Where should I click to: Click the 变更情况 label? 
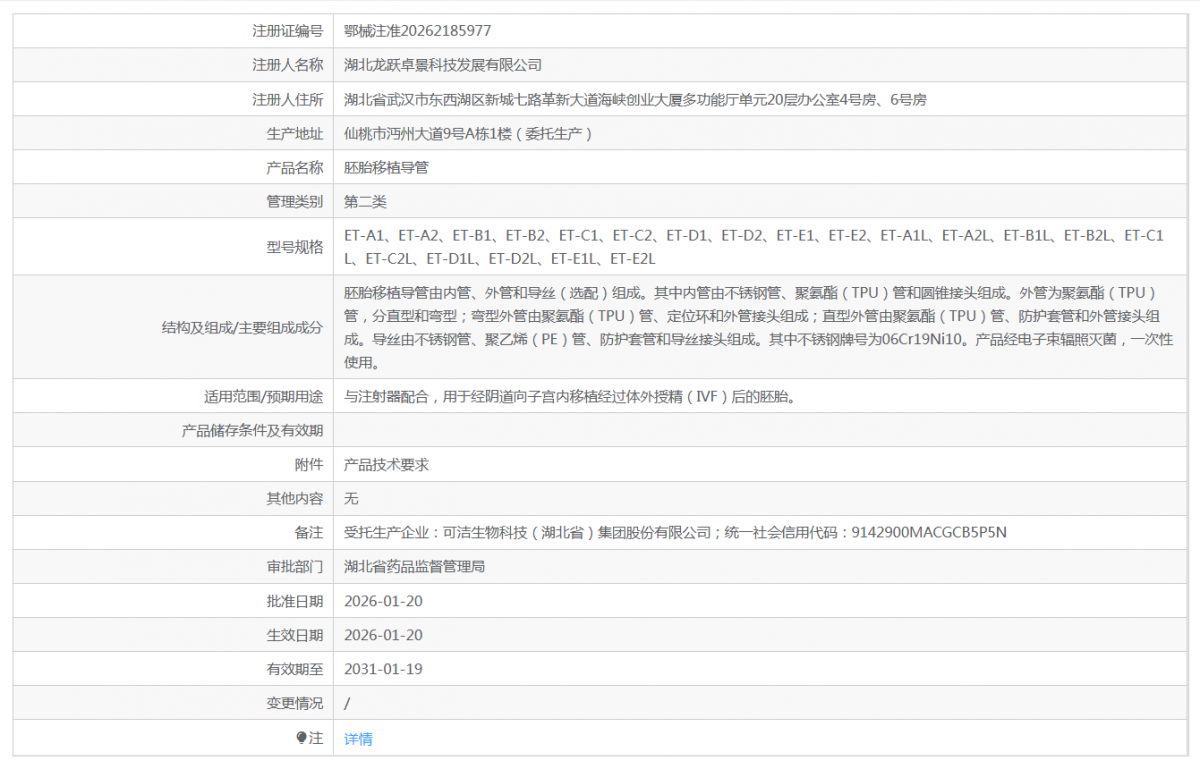click(x=295, y=703)
